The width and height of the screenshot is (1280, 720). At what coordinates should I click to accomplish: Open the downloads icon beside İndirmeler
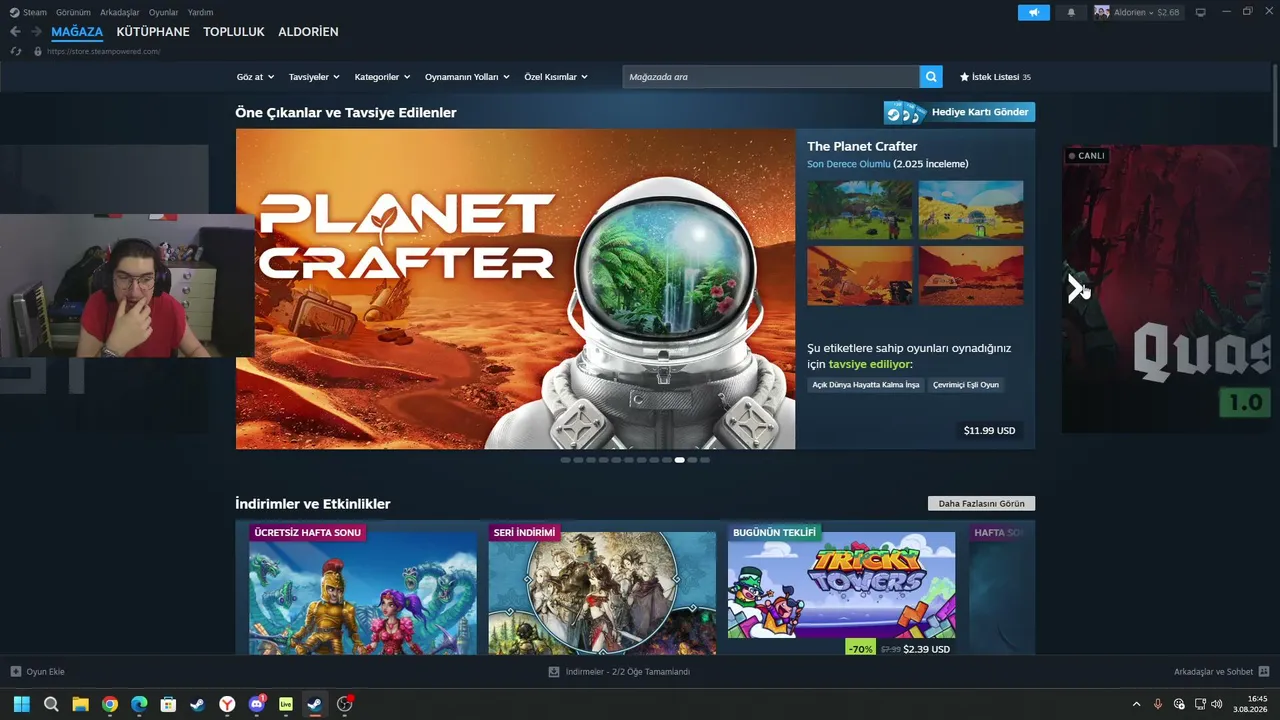[x=554, y=672]
